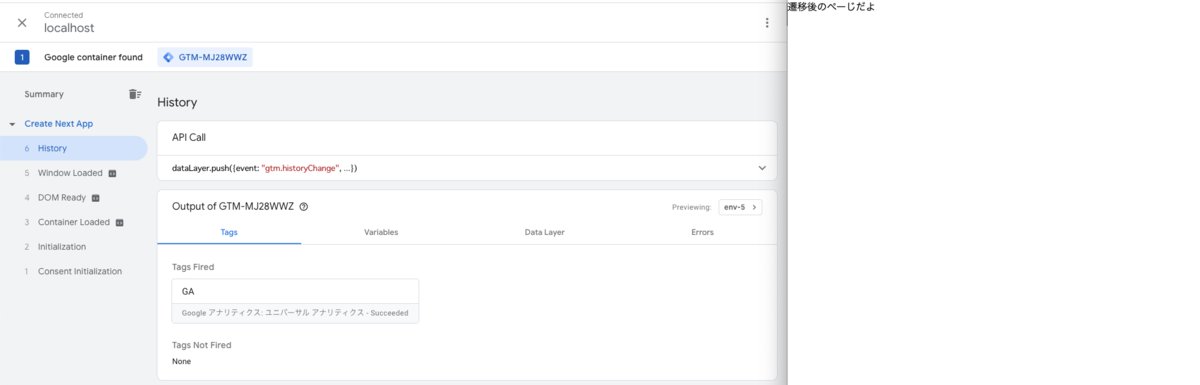
Task: Click the Succeeded status line under GA
Action: (x=295, y=313)
